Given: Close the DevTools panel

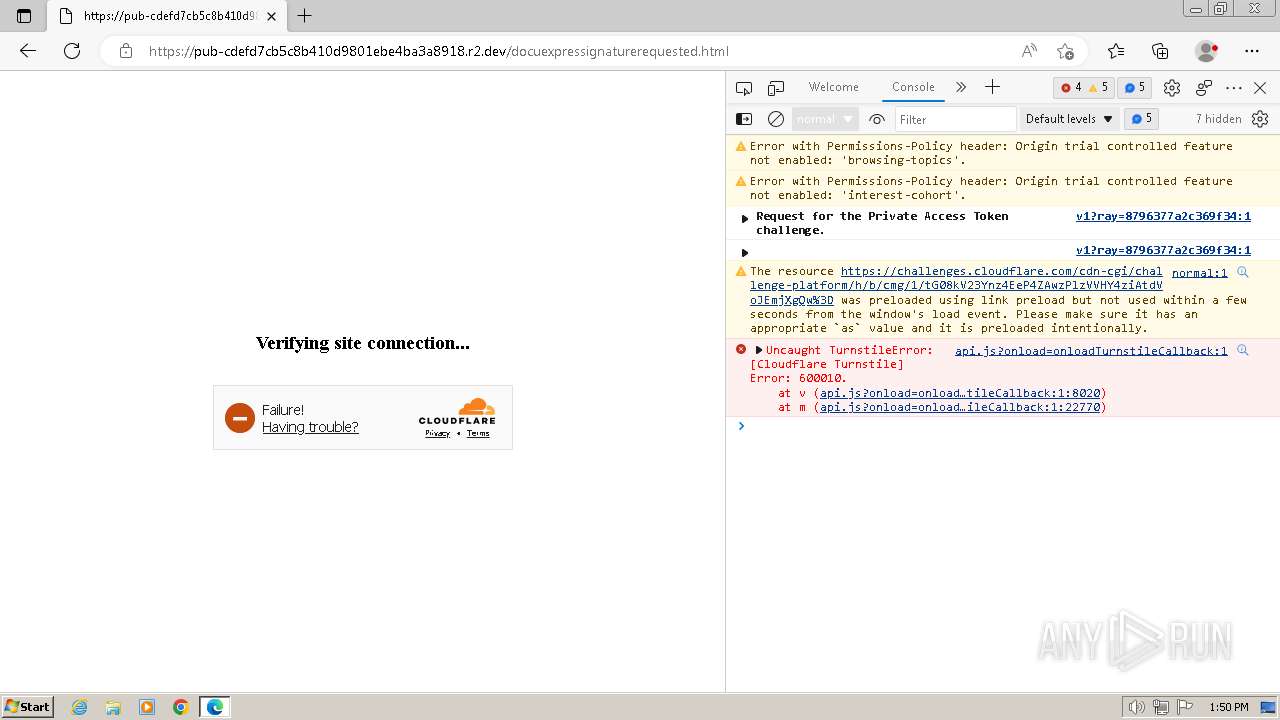Looking at the screenshot, I should tap(1260, 88).
